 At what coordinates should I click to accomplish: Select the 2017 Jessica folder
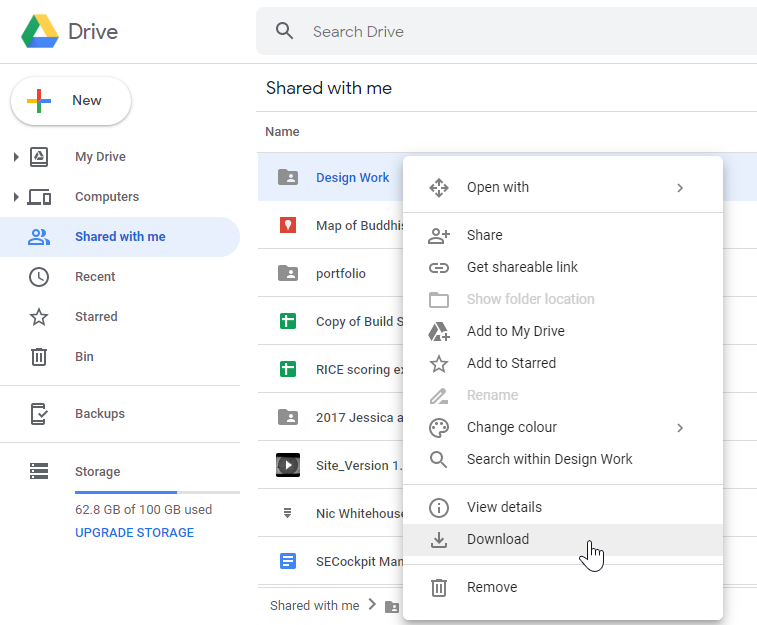(x=359, y=417)
